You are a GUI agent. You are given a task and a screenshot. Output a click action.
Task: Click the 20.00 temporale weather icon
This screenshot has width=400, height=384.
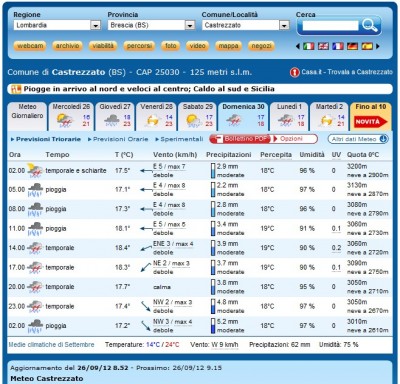coord(35,287)
